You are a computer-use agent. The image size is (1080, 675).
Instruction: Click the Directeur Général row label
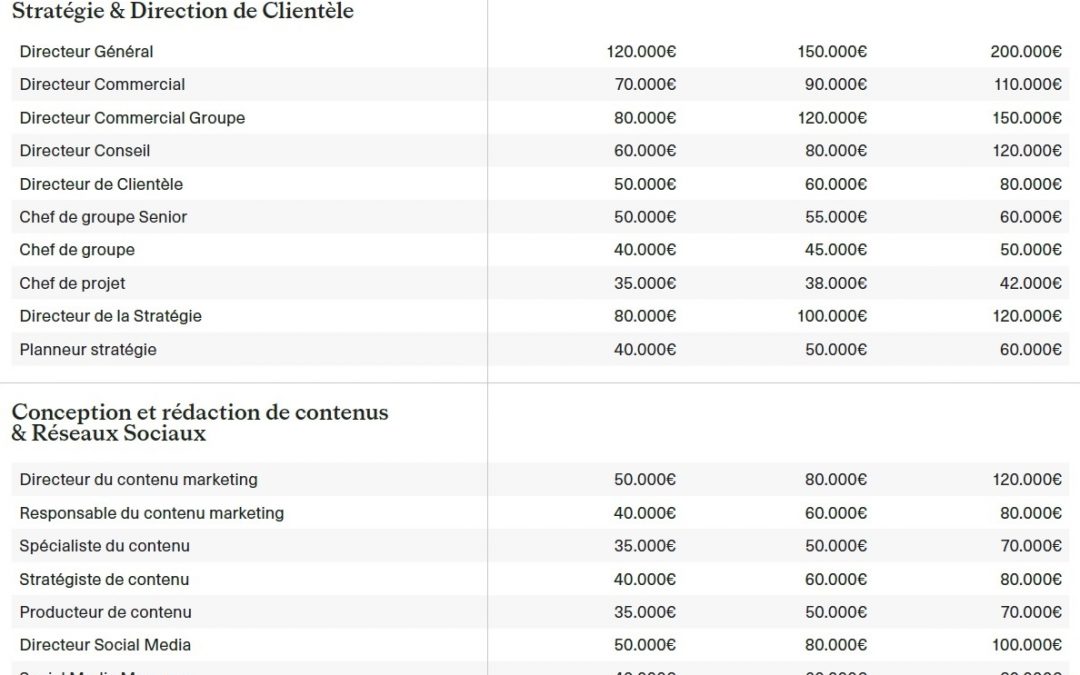pyautogui.click(x=86, y=51)
